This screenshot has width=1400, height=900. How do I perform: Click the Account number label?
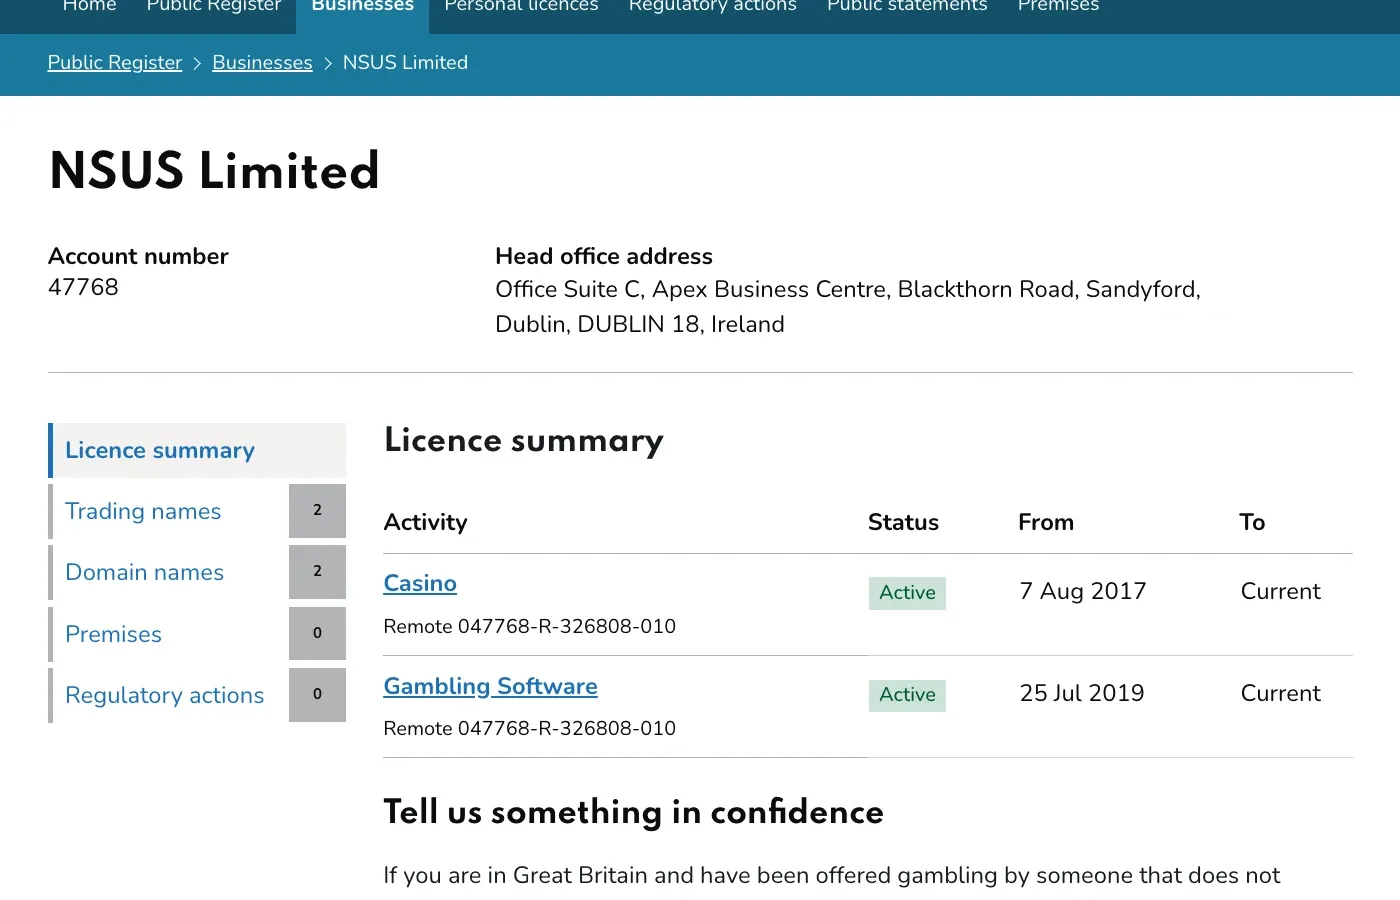138,256
